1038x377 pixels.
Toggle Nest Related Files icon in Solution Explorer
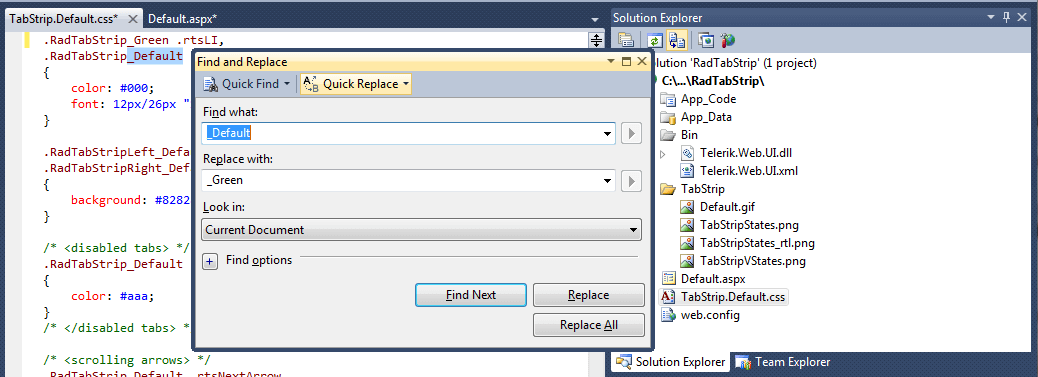pyautogui.click(x=676, y=40)
